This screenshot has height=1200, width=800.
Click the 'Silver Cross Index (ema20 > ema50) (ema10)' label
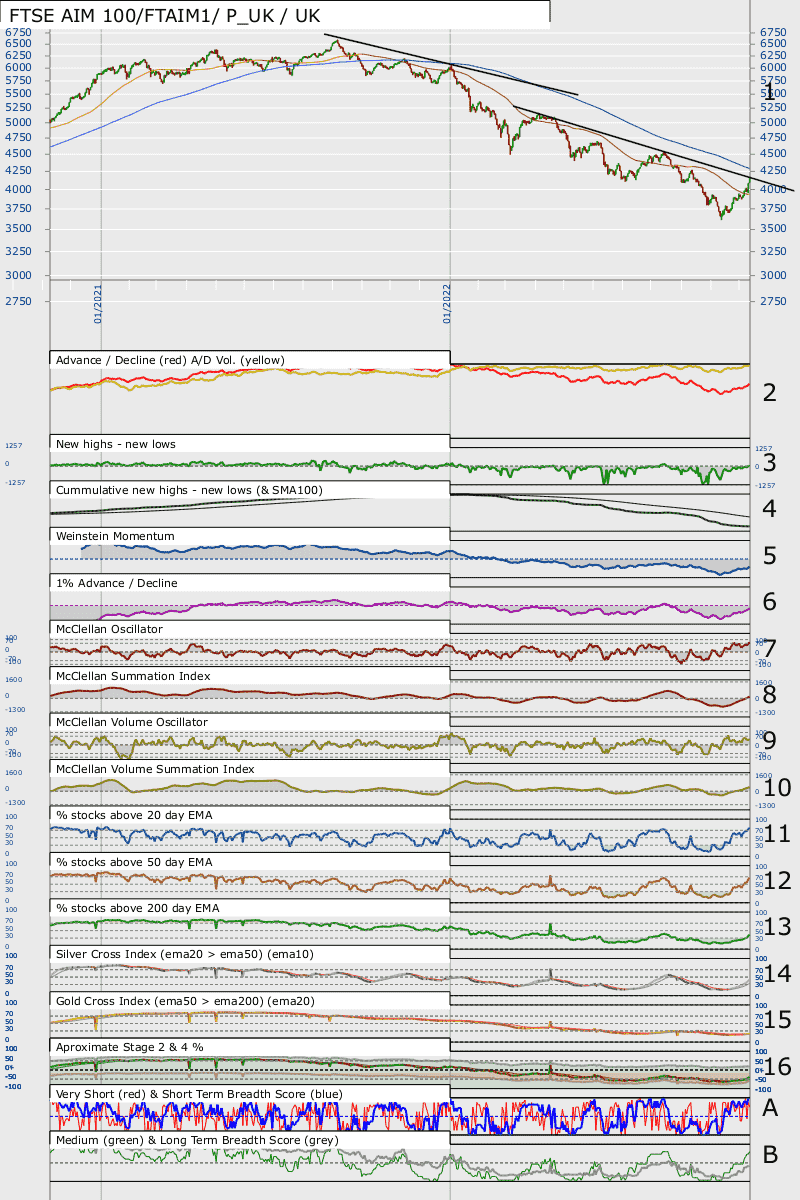[x=185, y=954]
